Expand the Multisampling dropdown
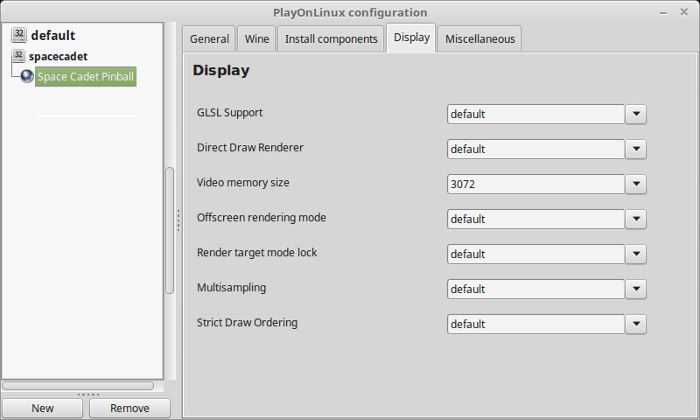Viewport: 700px width, 420px height. click(636, 289)
